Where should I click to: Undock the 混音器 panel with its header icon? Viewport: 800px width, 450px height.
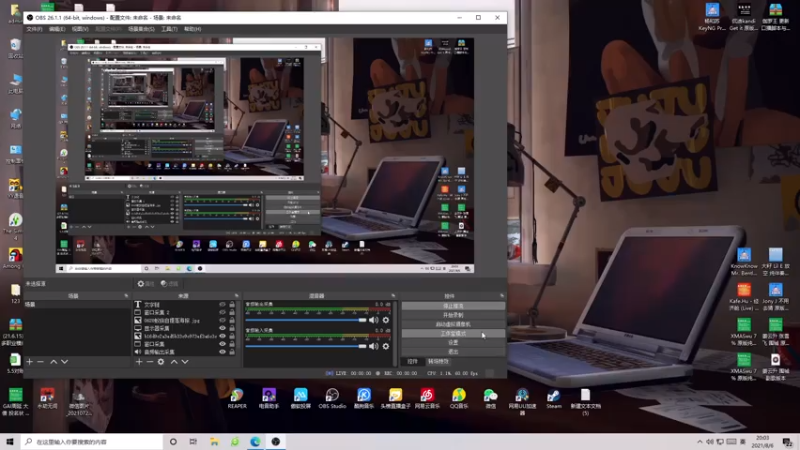393,296
